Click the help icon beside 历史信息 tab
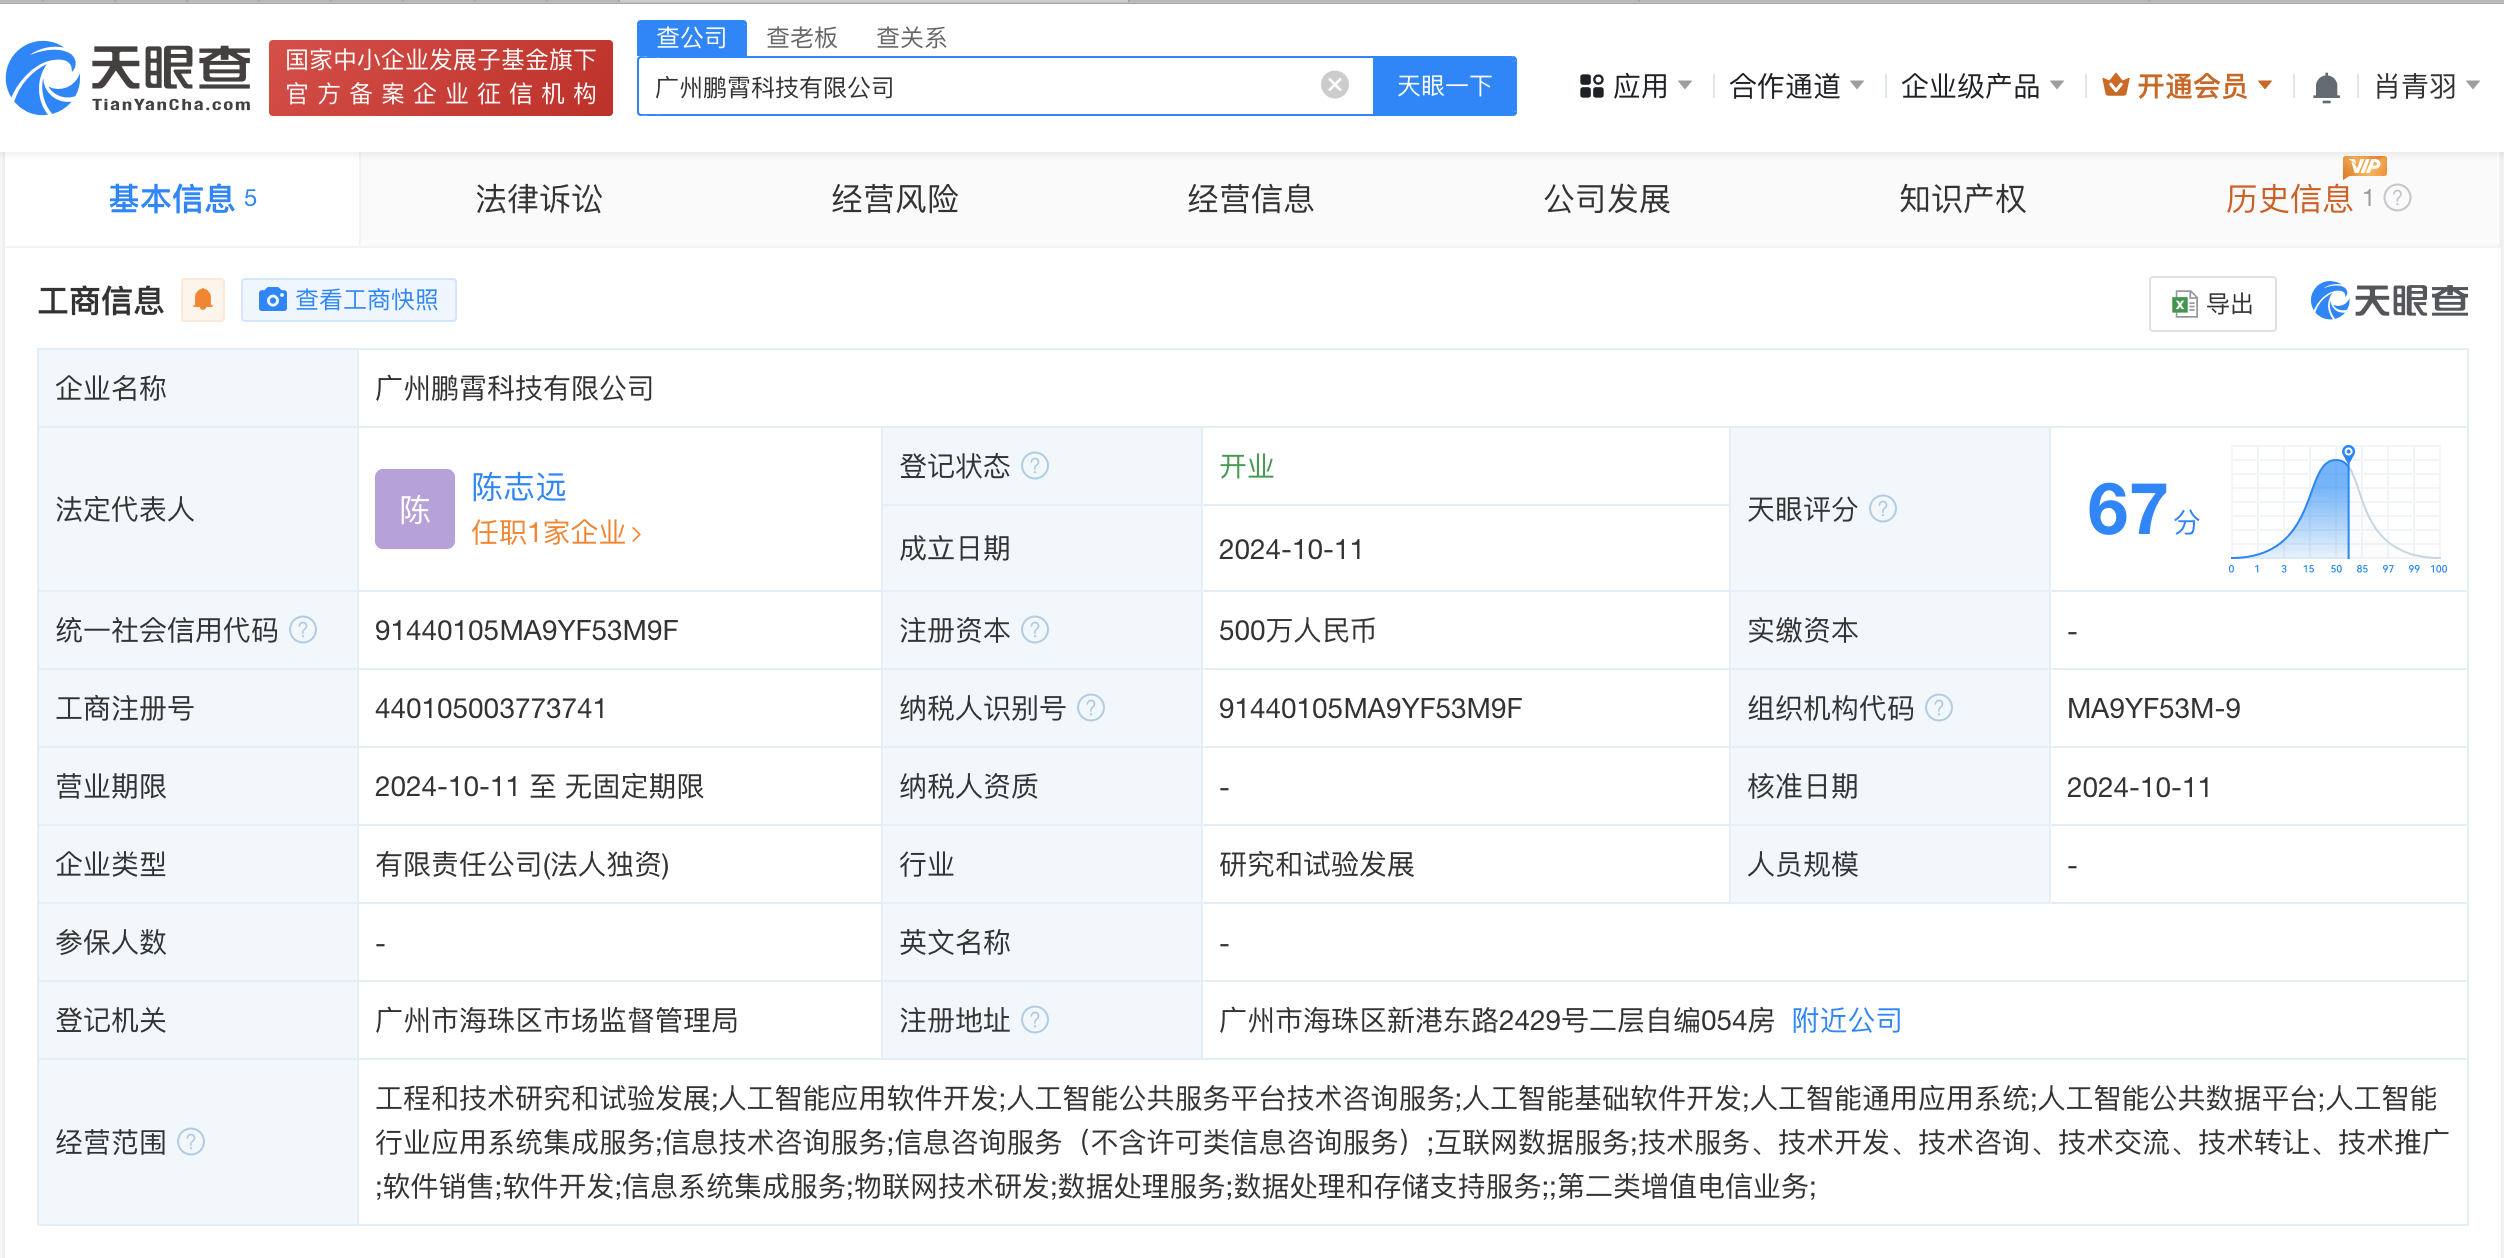The width and height of the screenshot is (2504, 1258). (x=2398, y=198)
